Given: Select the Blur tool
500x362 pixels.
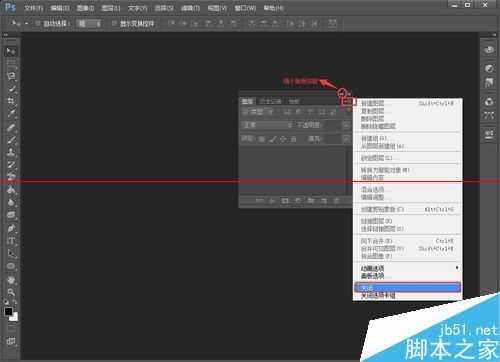Looking at the screenshot, I should click(11, 202).
